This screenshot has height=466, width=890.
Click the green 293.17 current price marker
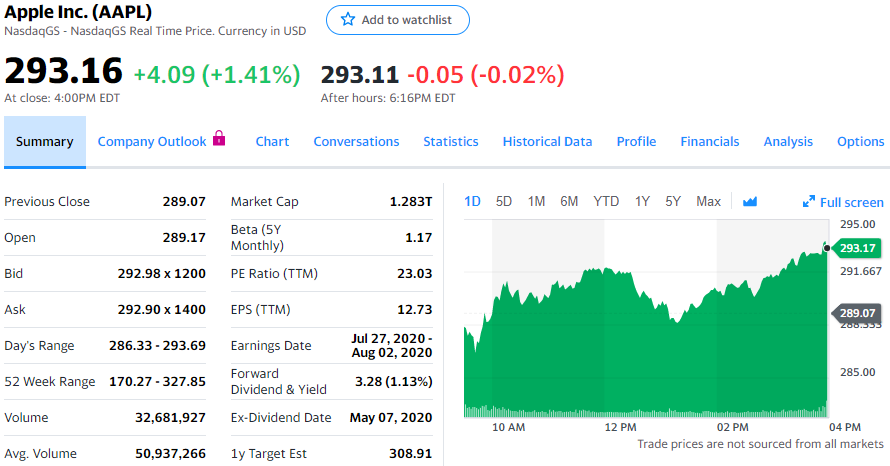point(856,248)
